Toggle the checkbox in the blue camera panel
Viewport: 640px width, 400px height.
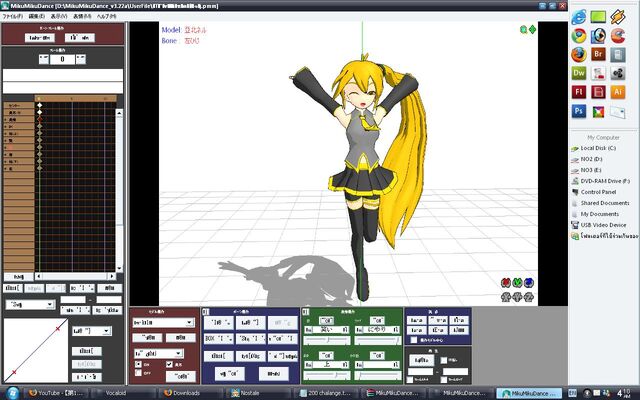click(414, 340)
